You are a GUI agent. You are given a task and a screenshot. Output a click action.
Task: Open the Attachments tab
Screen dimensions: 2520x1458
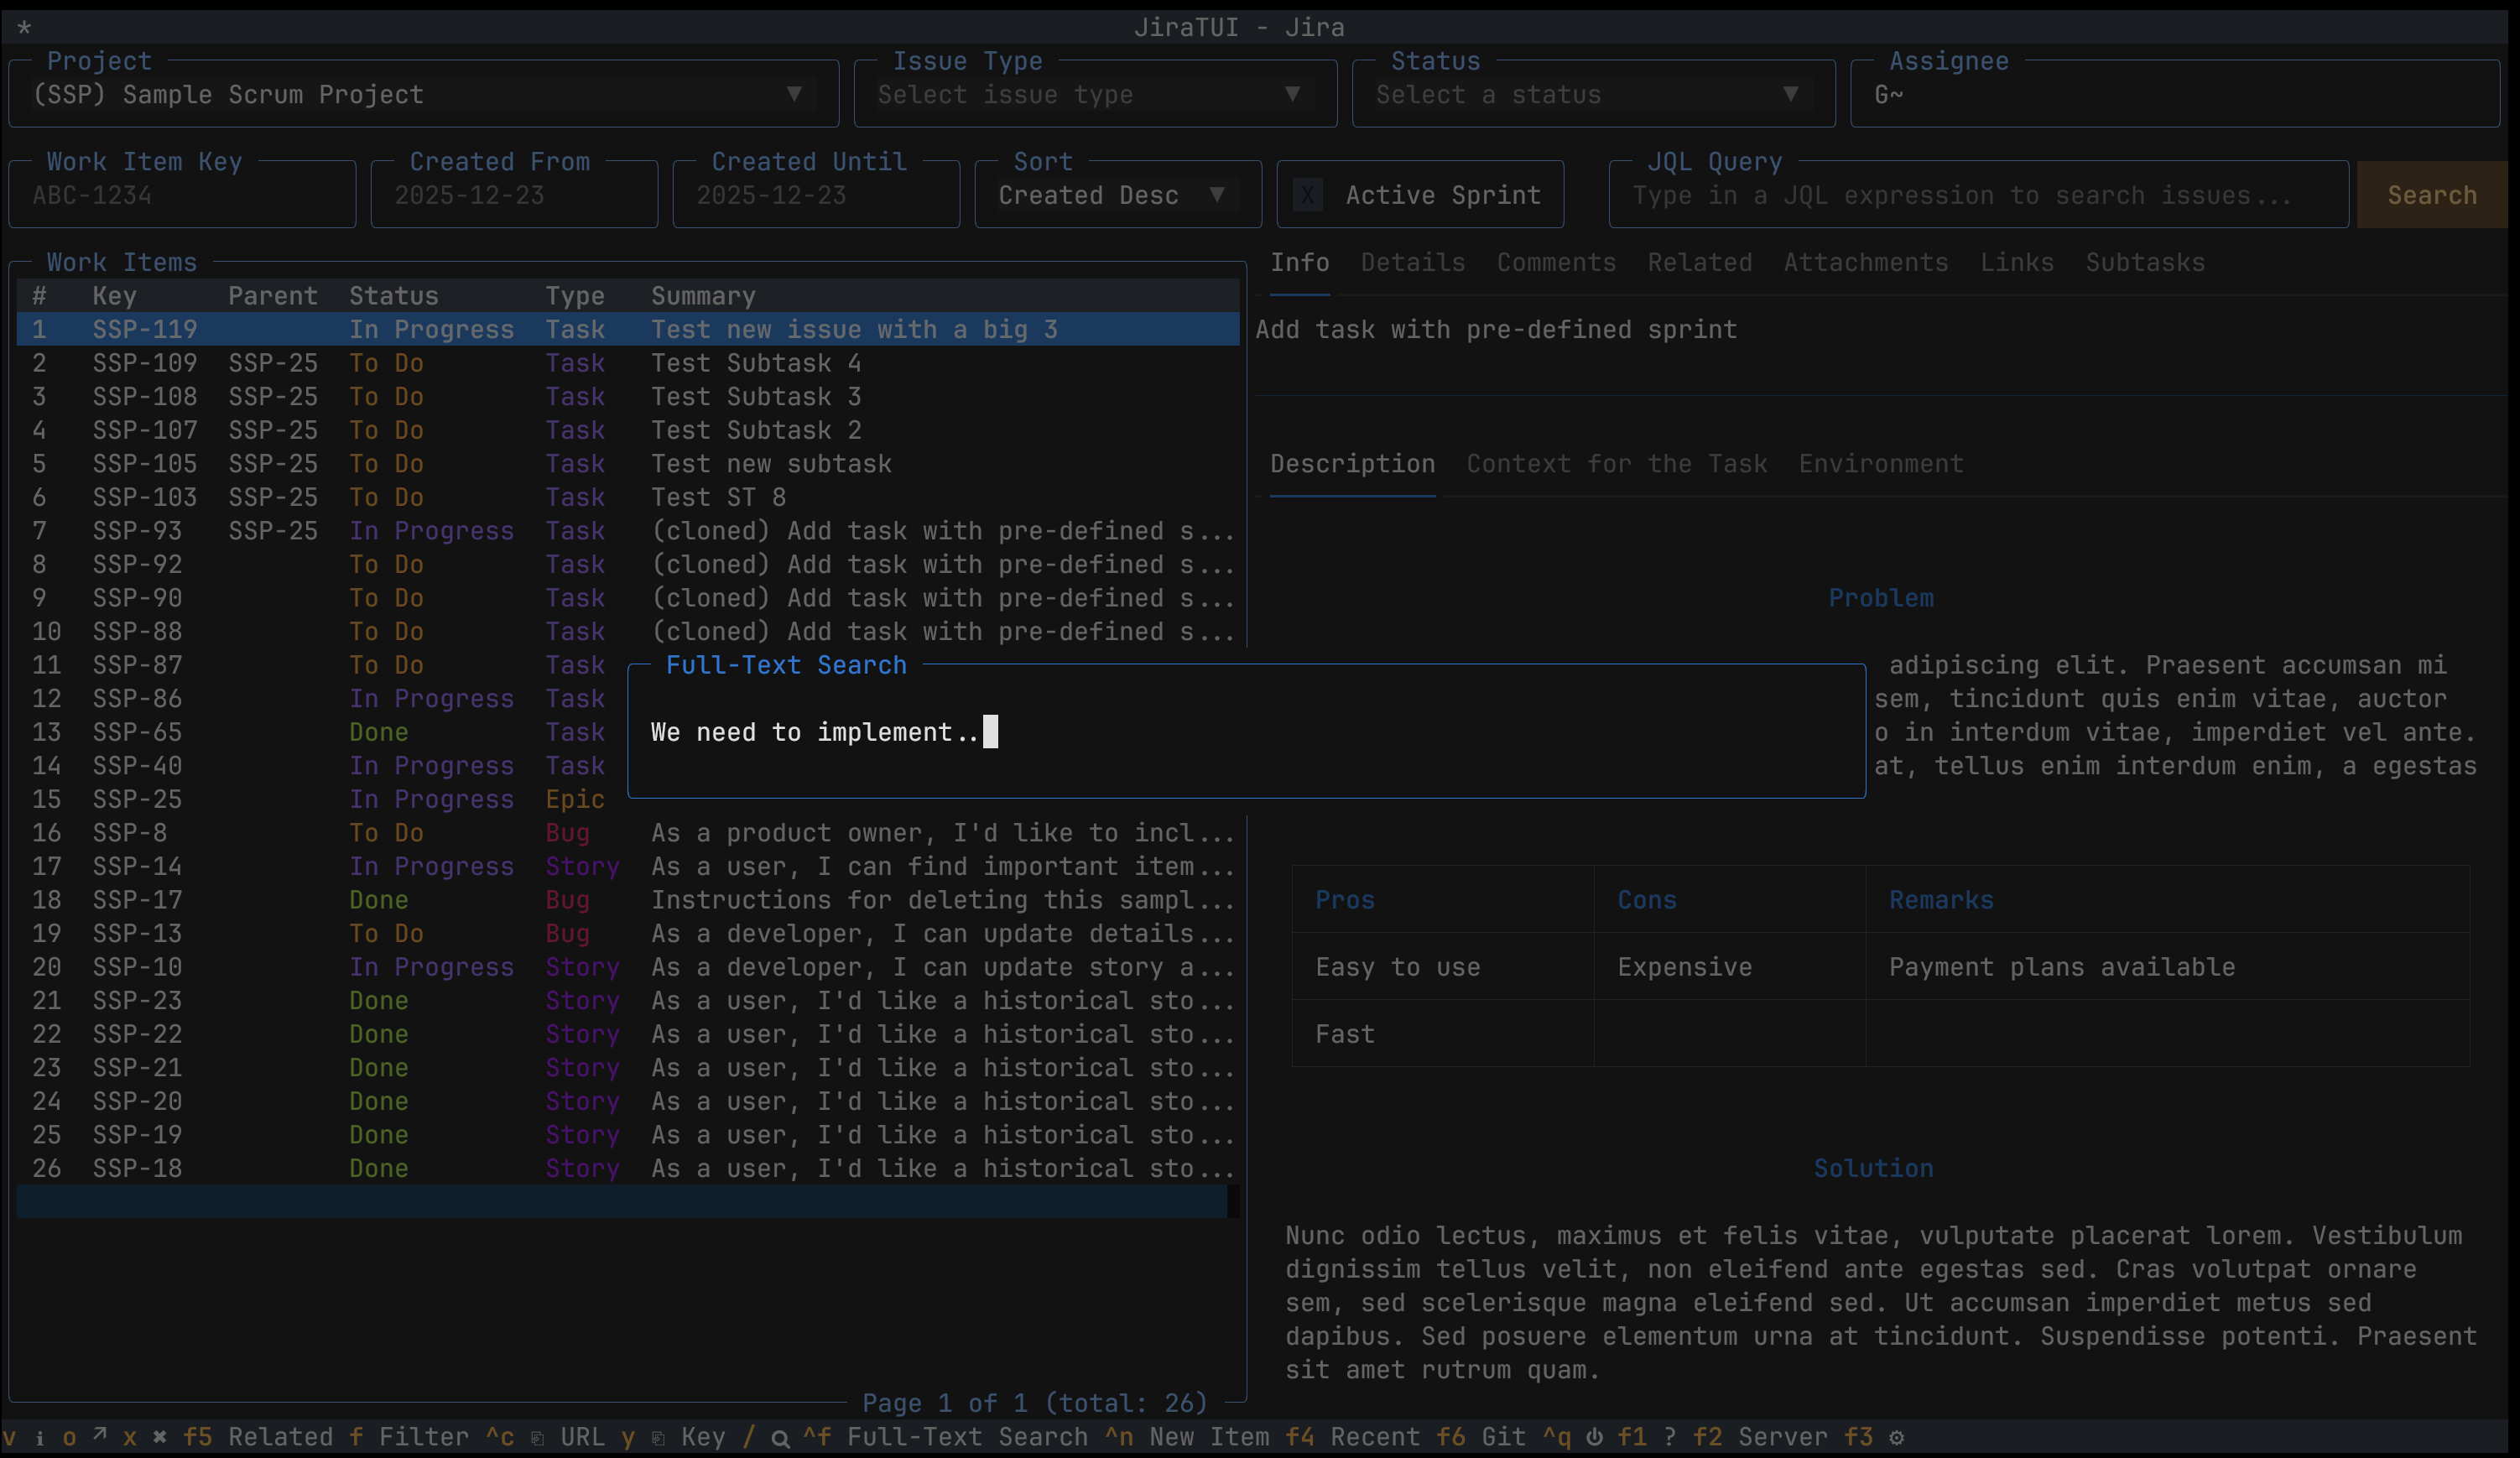pos(1865,263)
